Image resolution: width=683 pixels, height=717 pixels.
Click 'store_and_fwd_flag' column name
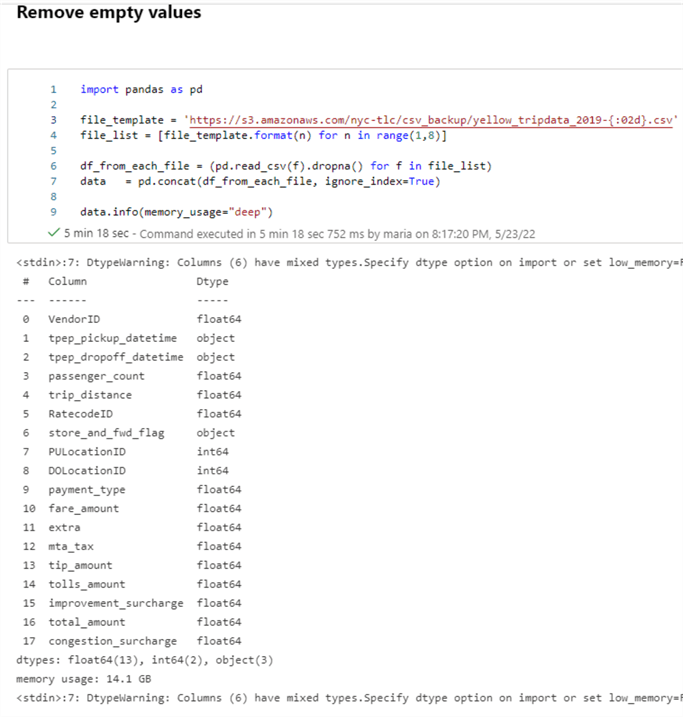[x=106, y=433]
